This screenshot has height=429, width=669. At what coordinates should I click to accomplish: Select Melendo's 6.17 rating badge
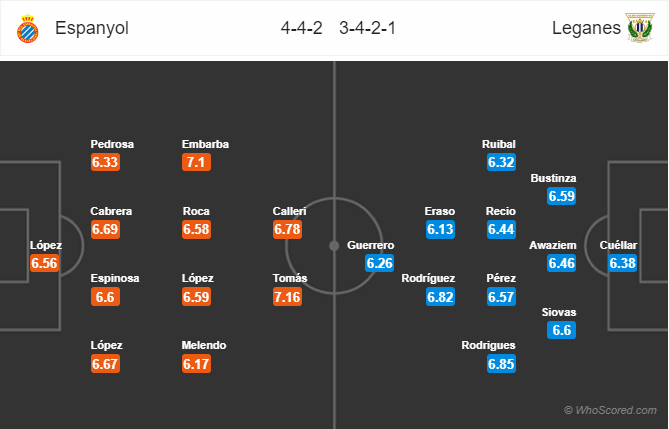pos(196,364)
